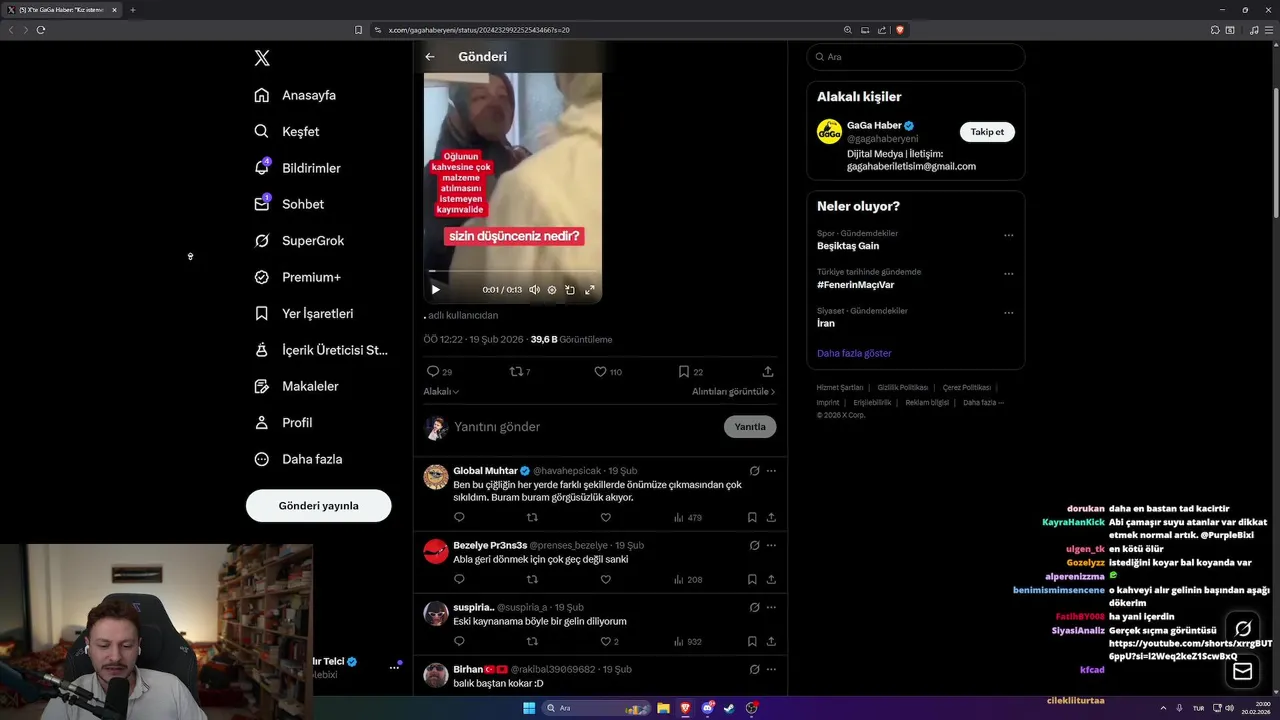Open more options for Beşiktaş Gain trend
This screenshot has height=720, width=1280.
pyautogui.click(x=1008, y=236)
